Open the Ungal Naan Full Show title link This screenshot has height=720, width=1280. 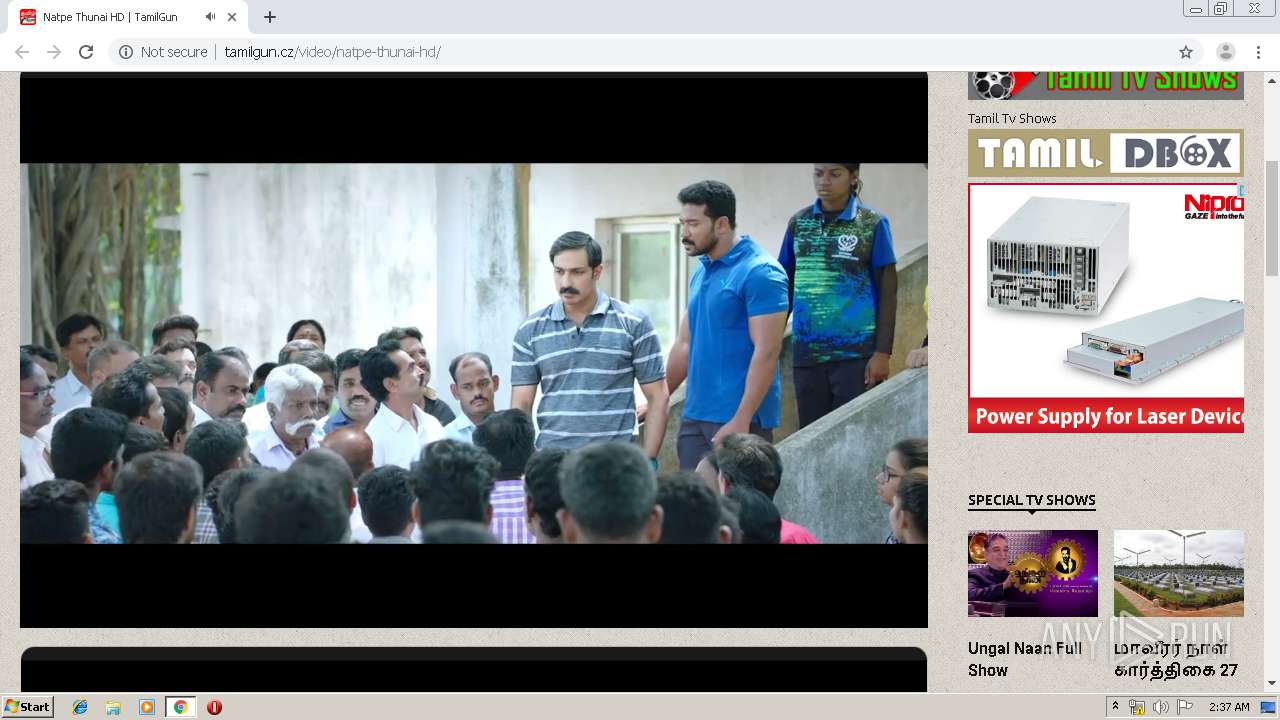[1025, 659]
